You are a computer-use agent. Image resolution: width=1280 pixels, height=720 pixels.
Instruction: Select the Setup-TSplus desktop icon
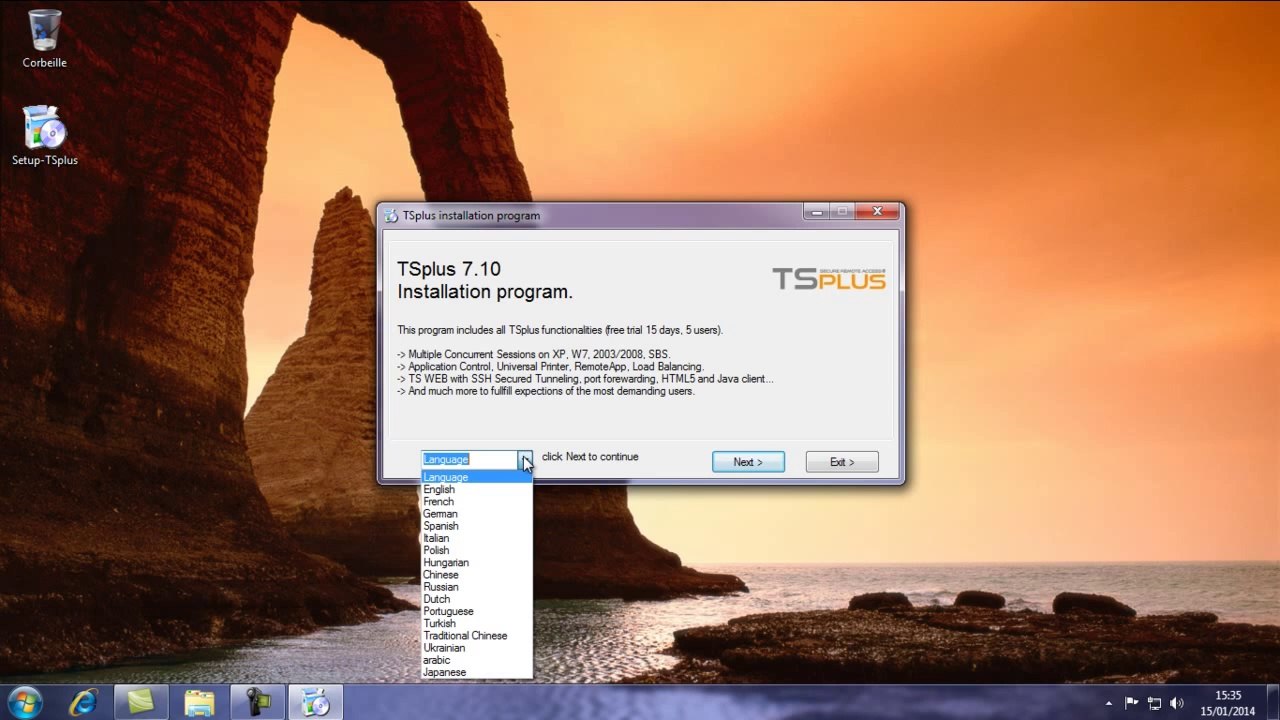[x=44, y=135]
